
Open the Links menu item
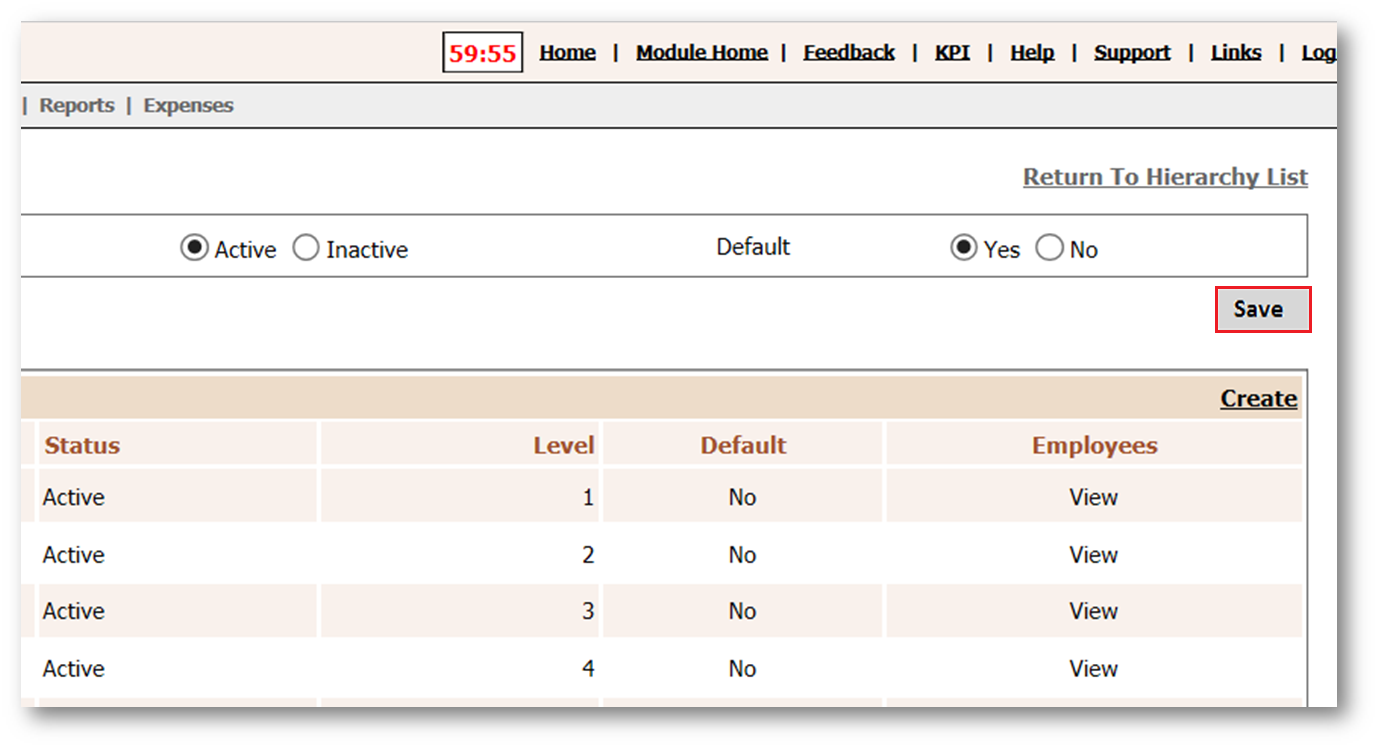click(x=1236, y=53)
